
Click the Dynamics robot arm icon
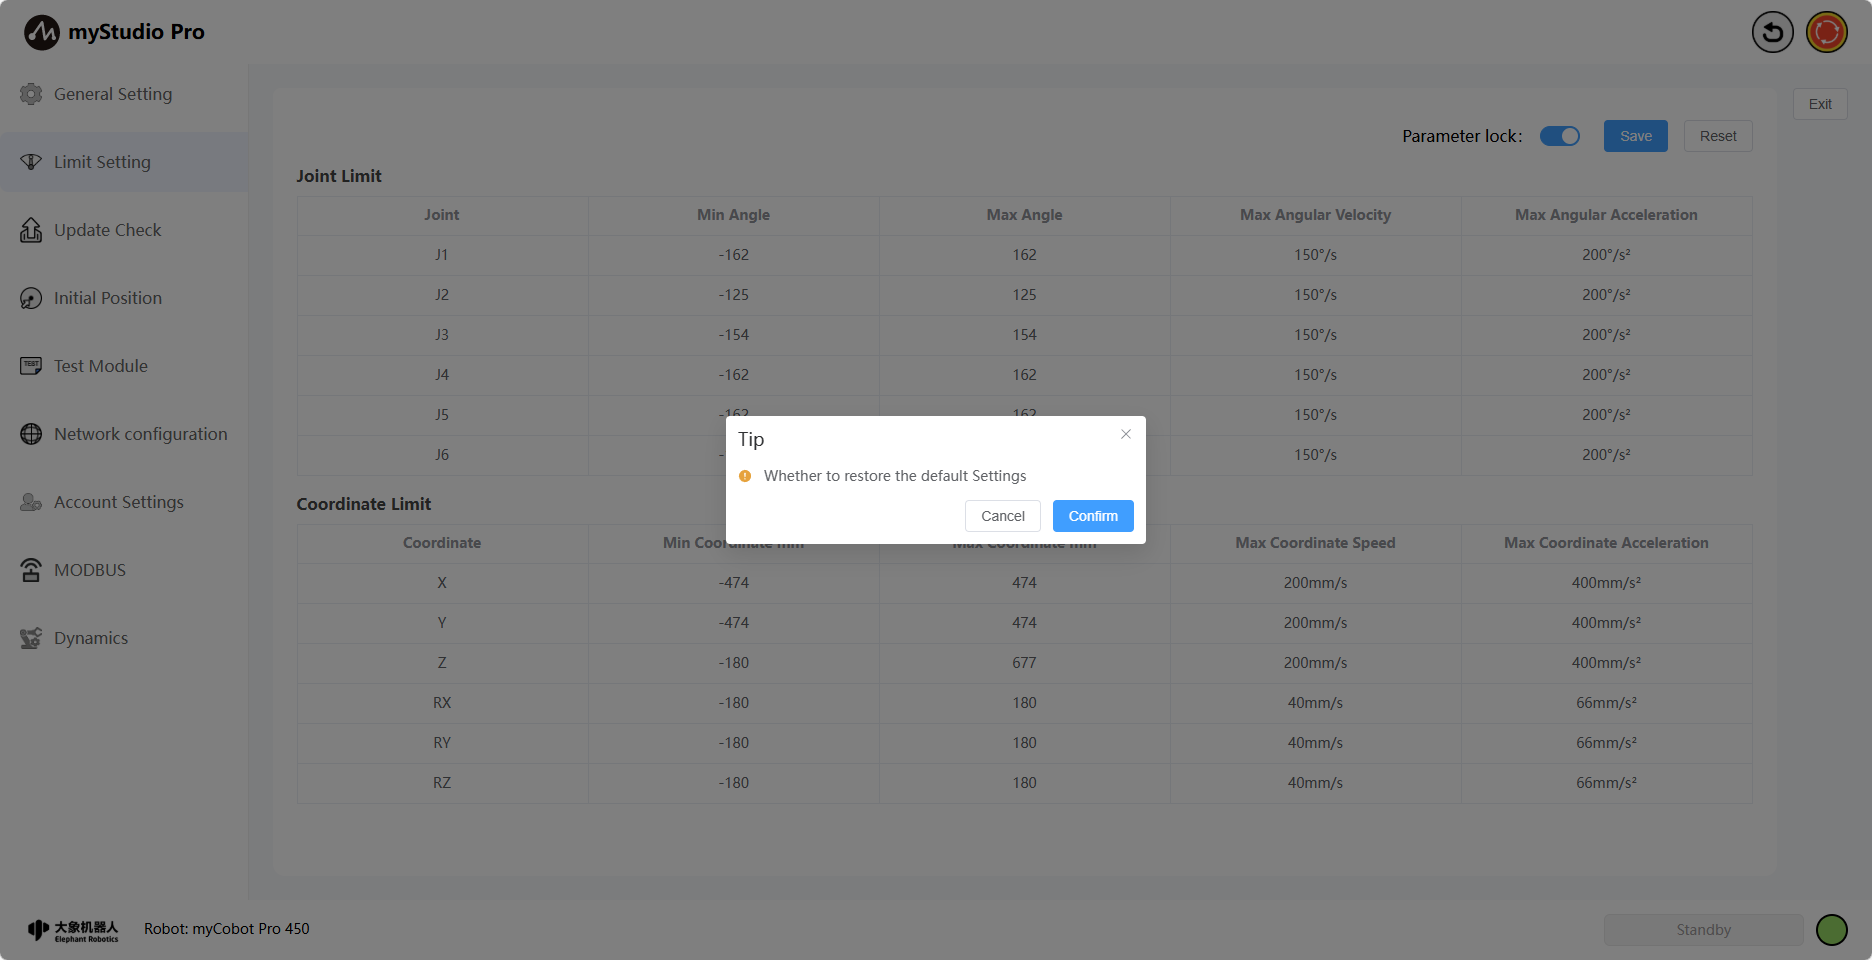click(x=31, y=638)
